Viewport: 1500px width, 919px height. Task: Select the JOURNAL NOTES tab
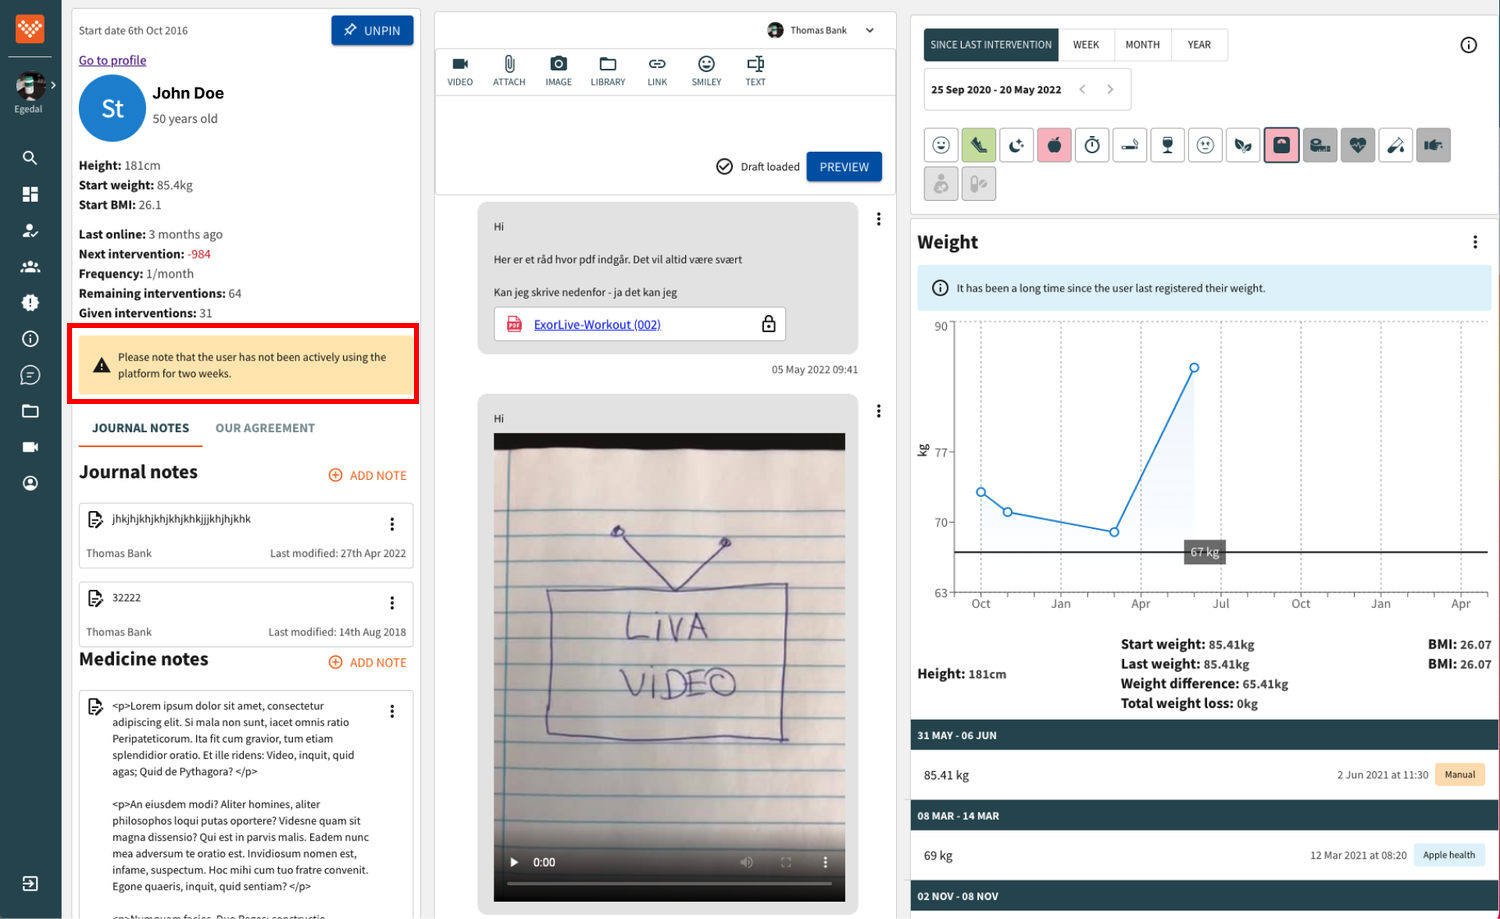click(141, 428)
